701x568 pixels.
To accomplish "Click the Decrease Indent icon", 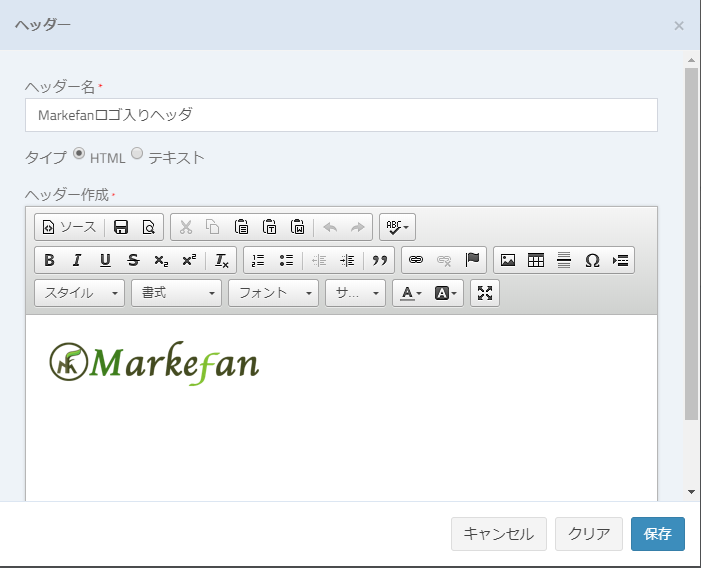I will click(319, 260).
